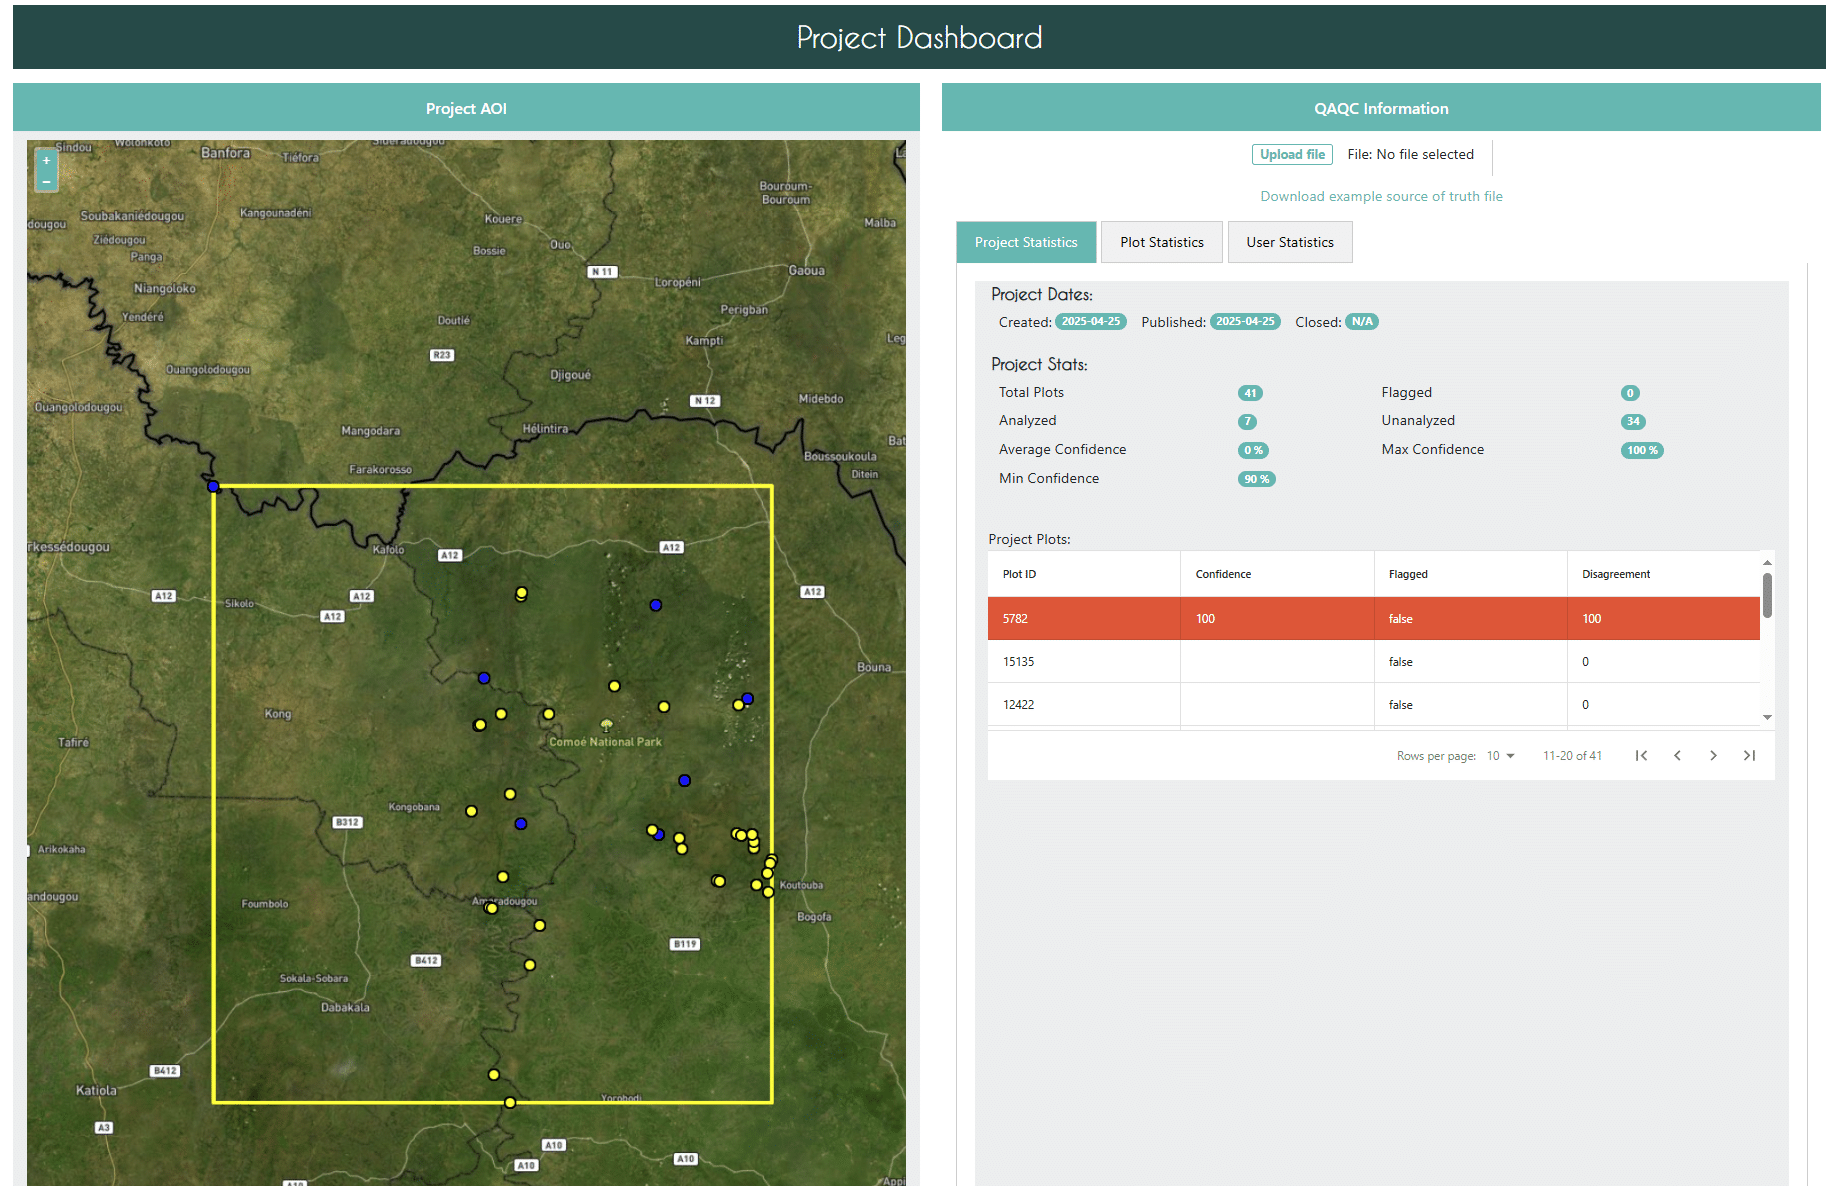Screen dimensions: 1828x1186
Task: Click the table scroll up arrow
Action: 1767,563
